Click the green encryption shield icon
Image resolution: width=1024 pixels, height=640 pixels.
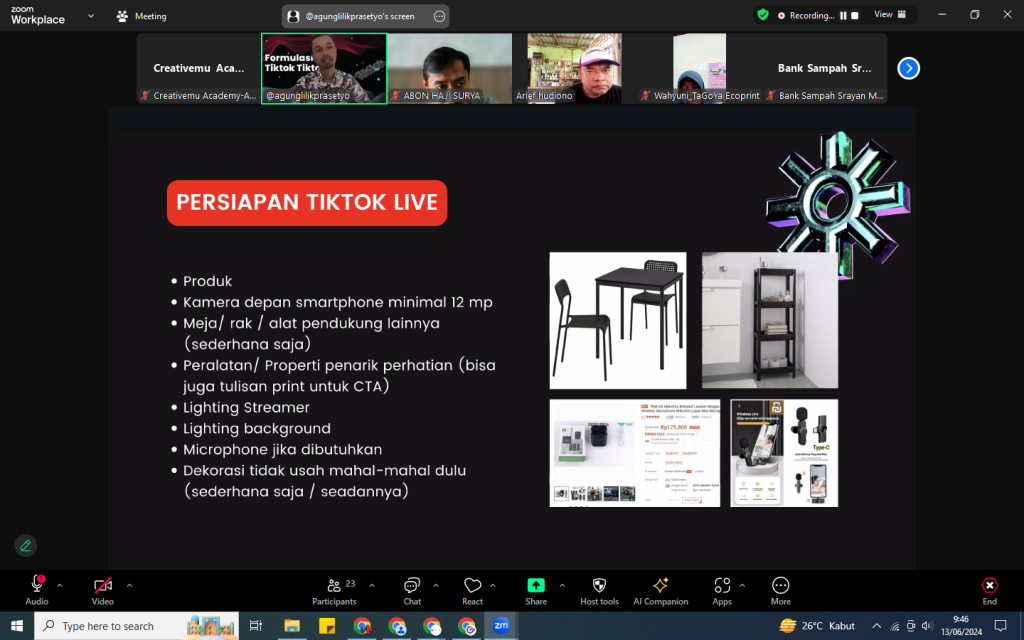[763, 14]
